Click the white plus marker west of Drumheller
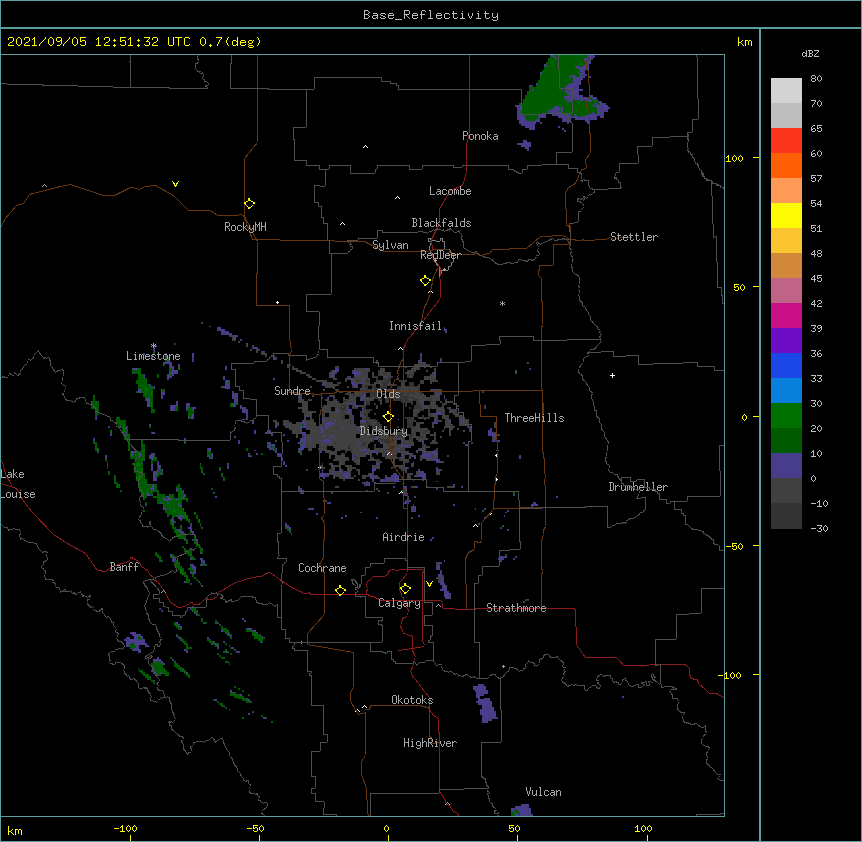This screenshot has height=842, width=862. click(612, 375)
